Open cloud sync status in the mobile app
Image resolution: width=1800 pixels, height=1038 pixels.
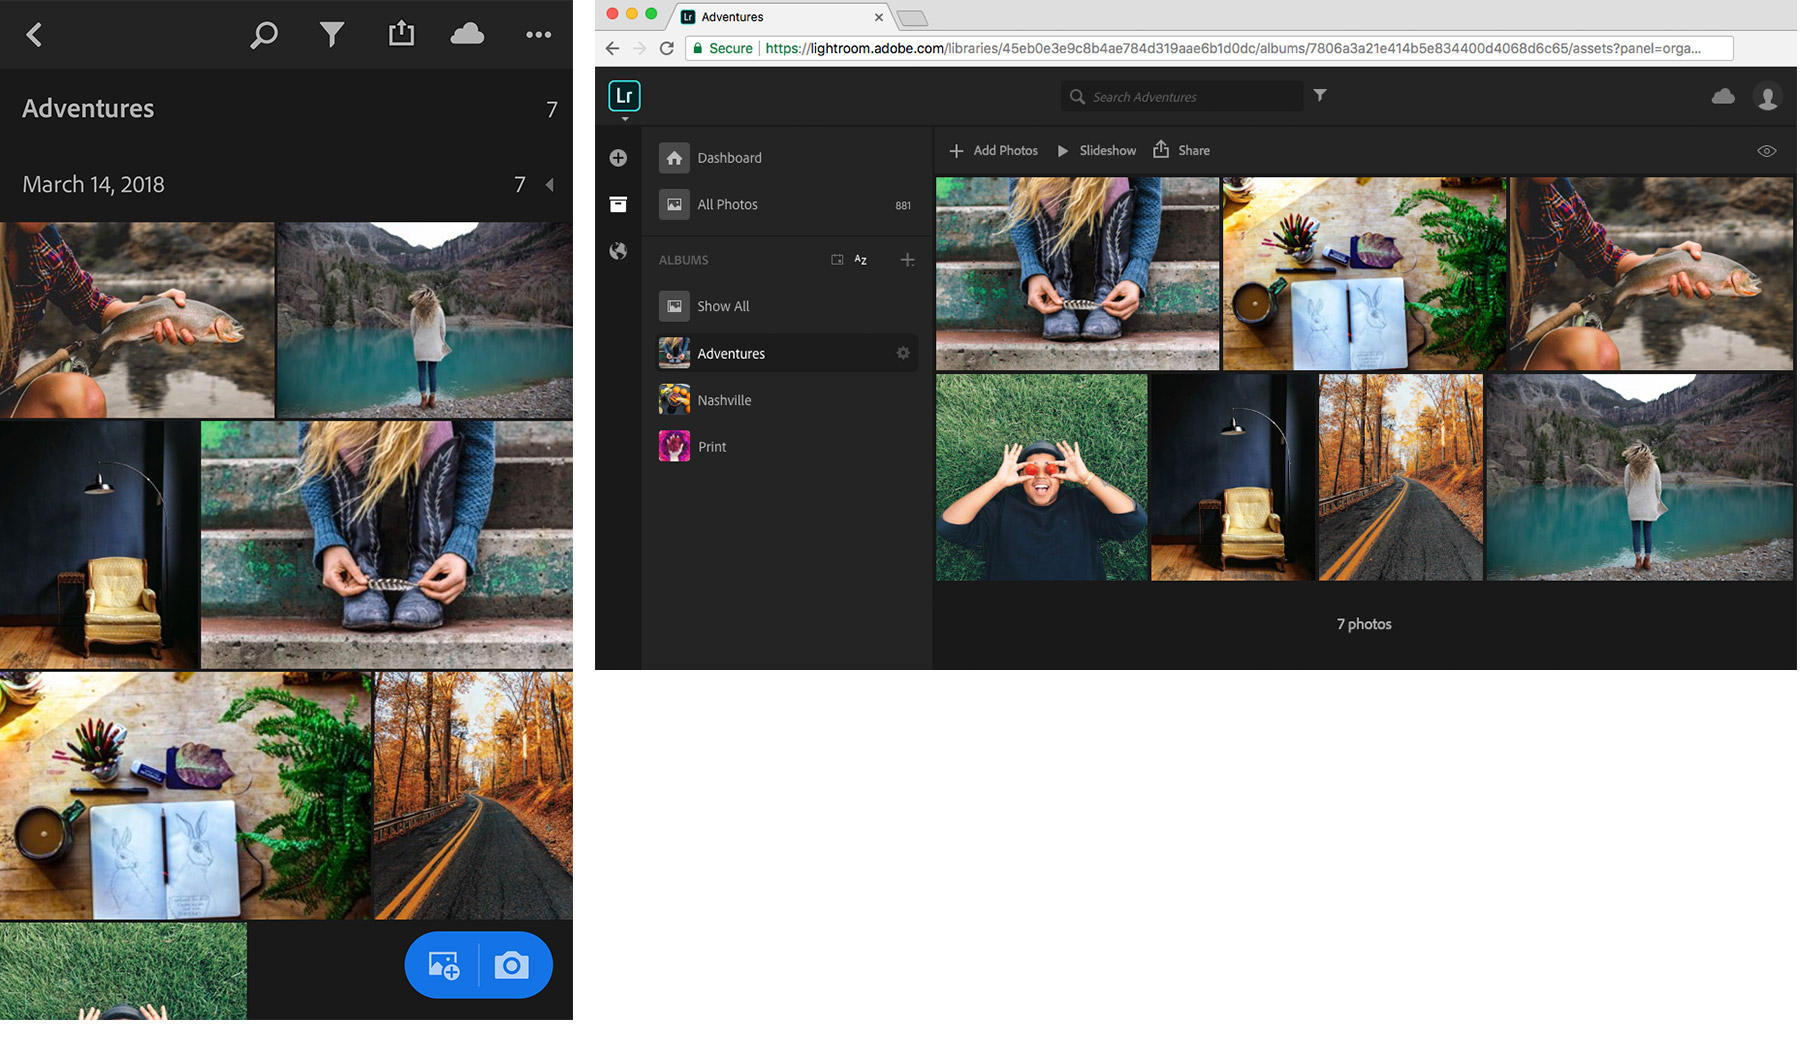466,34
